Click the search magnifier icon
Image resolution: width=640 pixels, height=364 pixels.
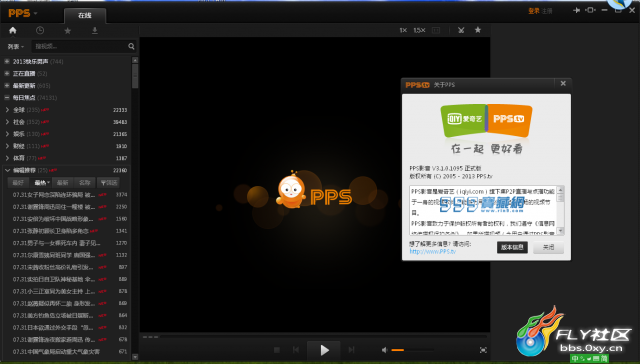[131, 46]
